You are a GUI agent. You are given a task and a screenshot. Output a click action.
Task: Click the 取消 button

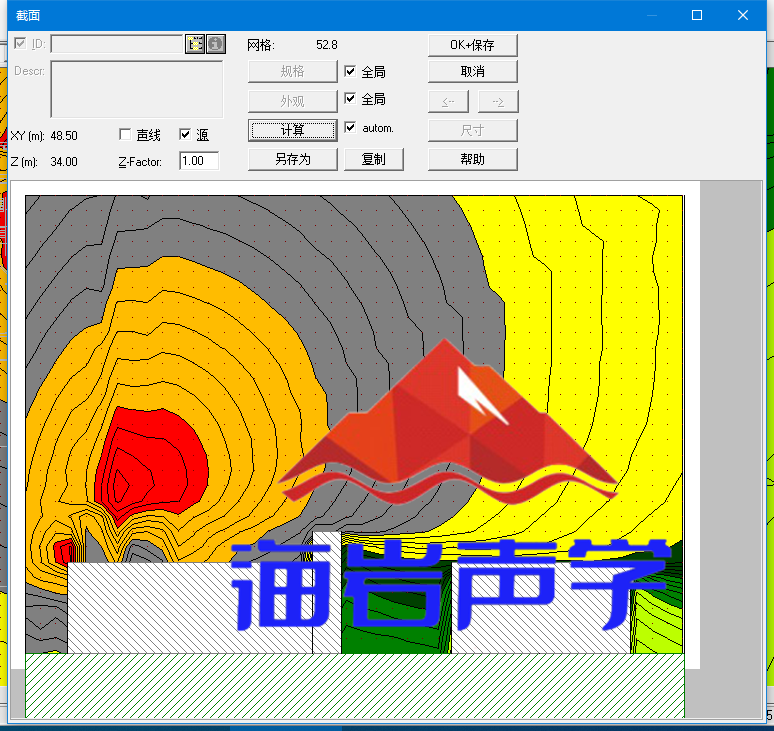point(473,72)
